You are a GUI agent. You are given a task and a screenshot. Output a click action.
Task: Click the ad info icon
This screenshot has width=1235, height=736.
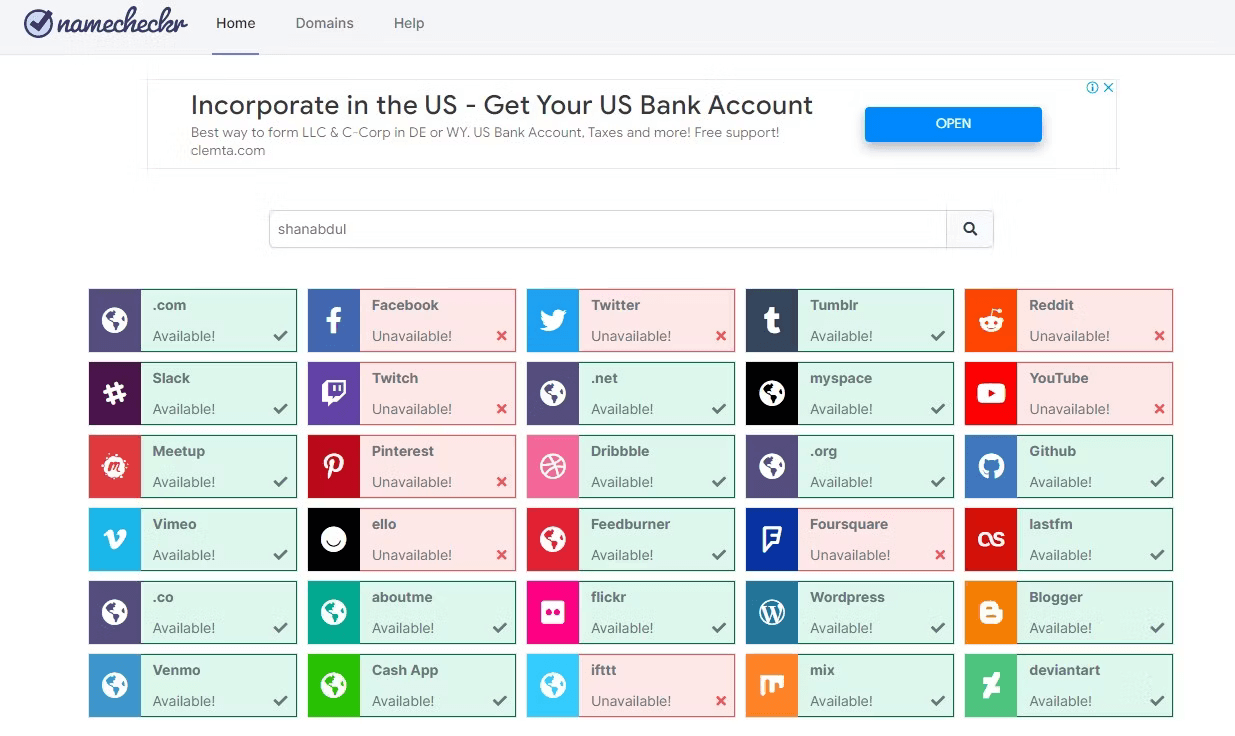[x=1093, y=88]
